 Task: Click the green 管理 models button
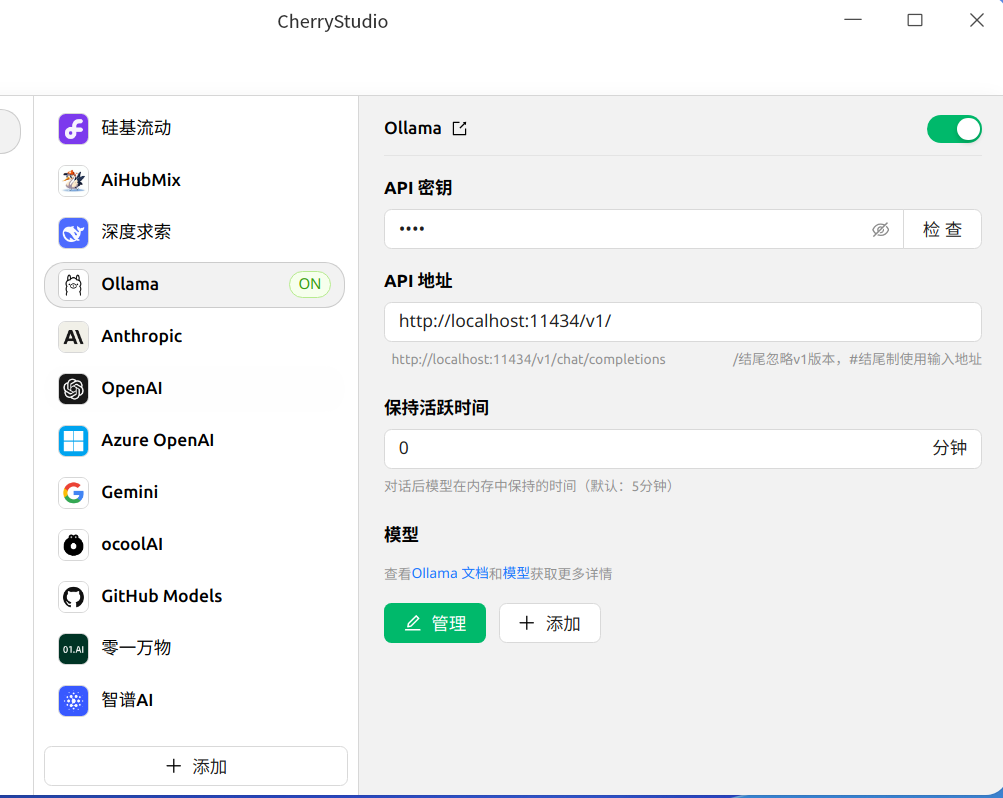(435, 623)
